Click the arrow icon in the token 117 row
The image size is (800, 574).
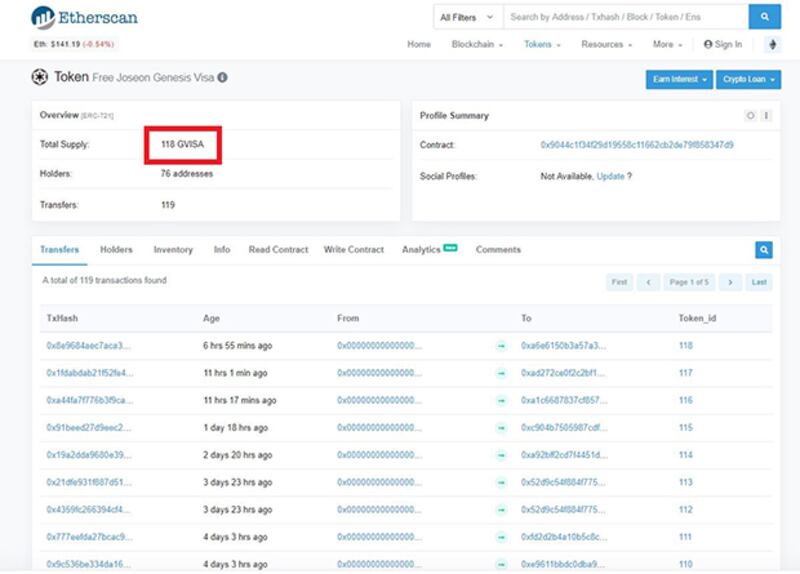(501, 373)
